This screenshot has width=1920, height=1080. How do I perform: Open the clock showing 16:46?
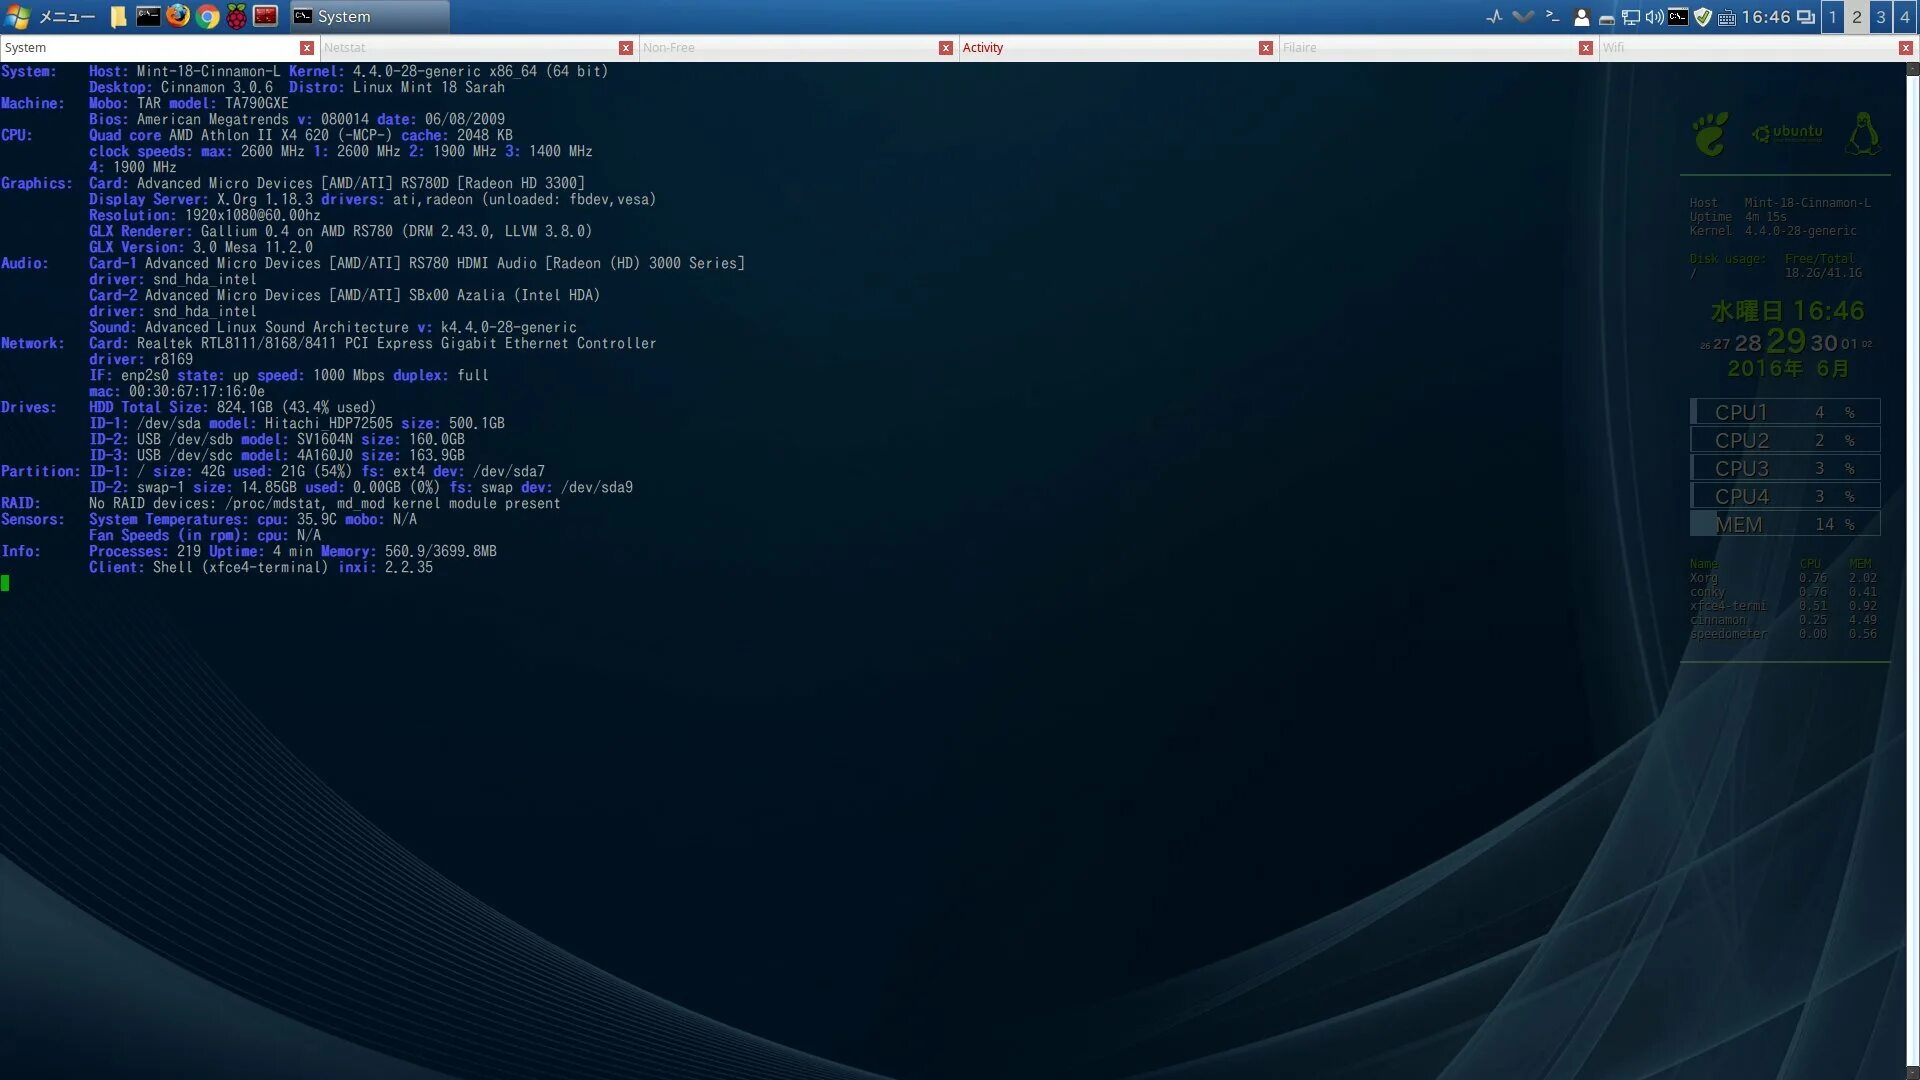pos(1766,17)
